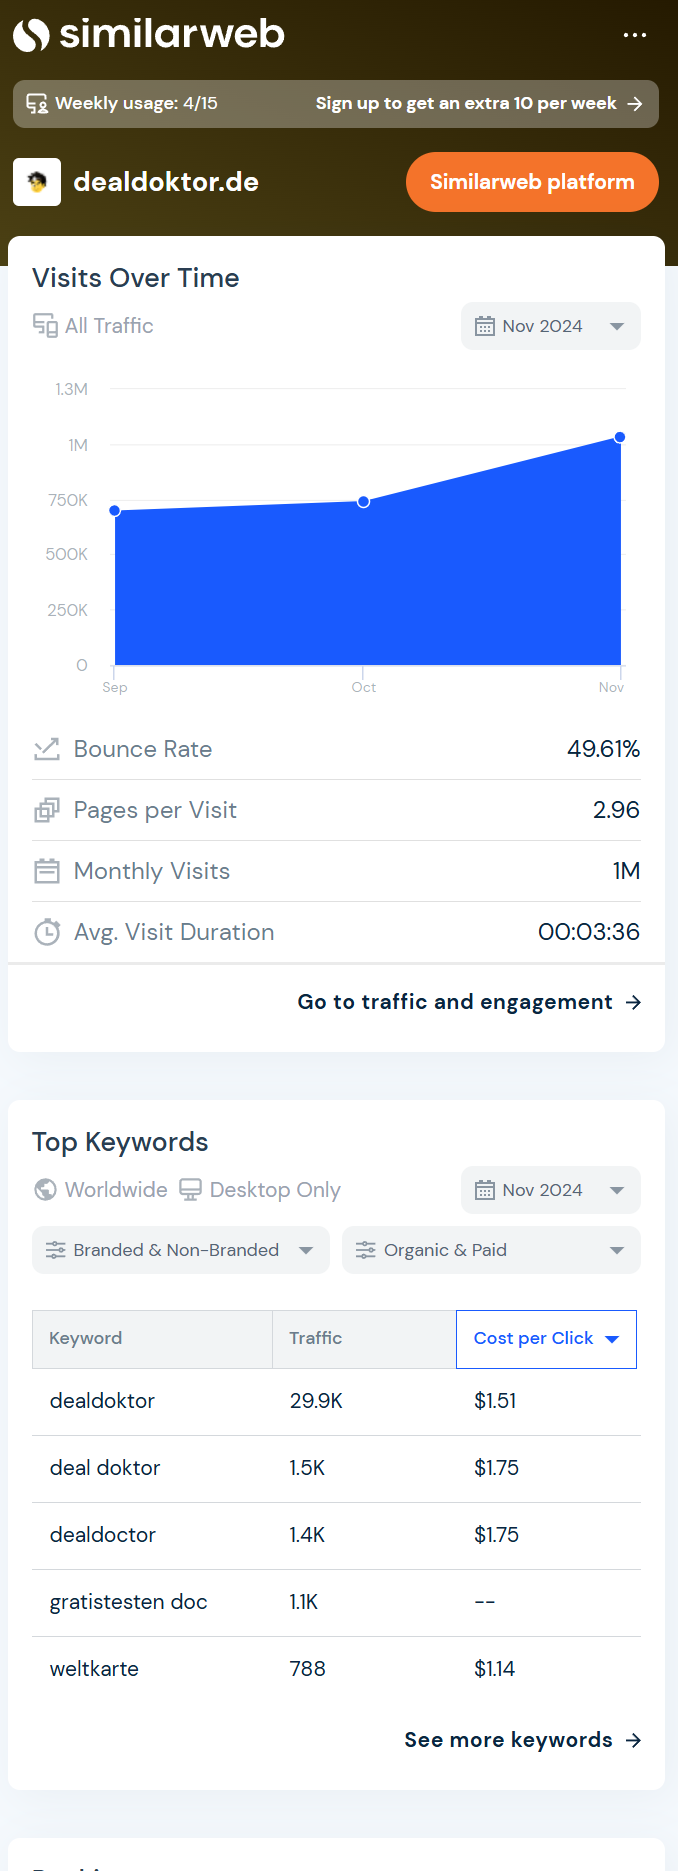Image resolution: width=678 pixels, height=1871 pixels.
Task: Click the Monthly Visits calendar icon
Action: tap(47, 871)
